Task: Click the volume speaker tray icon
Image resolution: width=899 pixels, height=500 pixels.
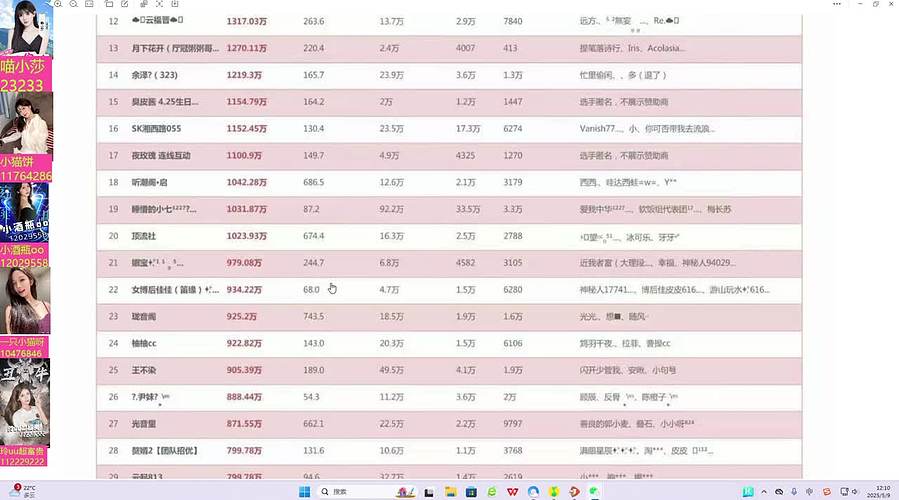Action: [855, 491]
